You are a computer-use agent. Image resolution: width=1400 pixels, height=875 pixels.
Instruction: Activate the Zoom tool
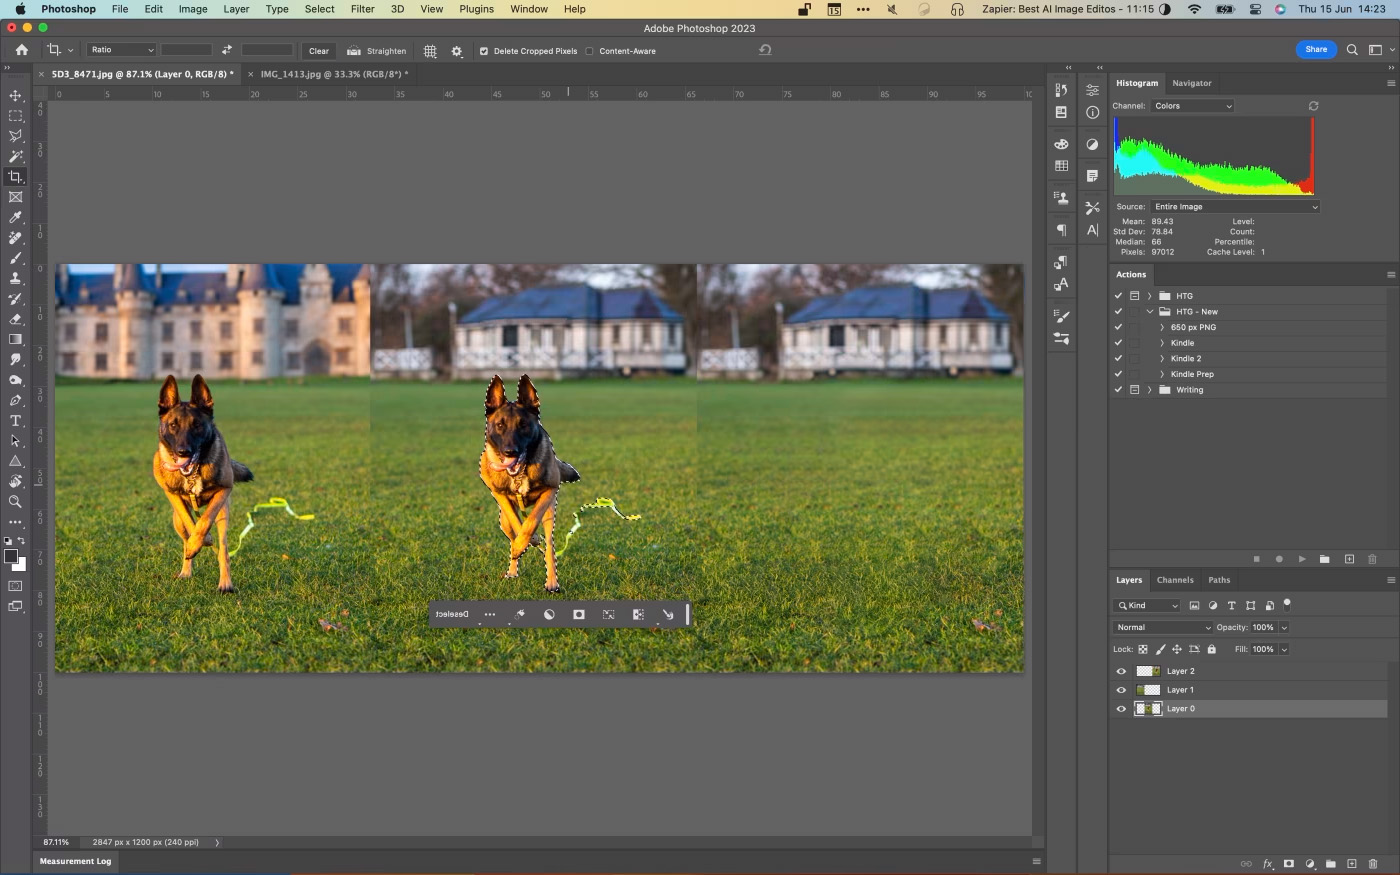click(x=15, y=502)
